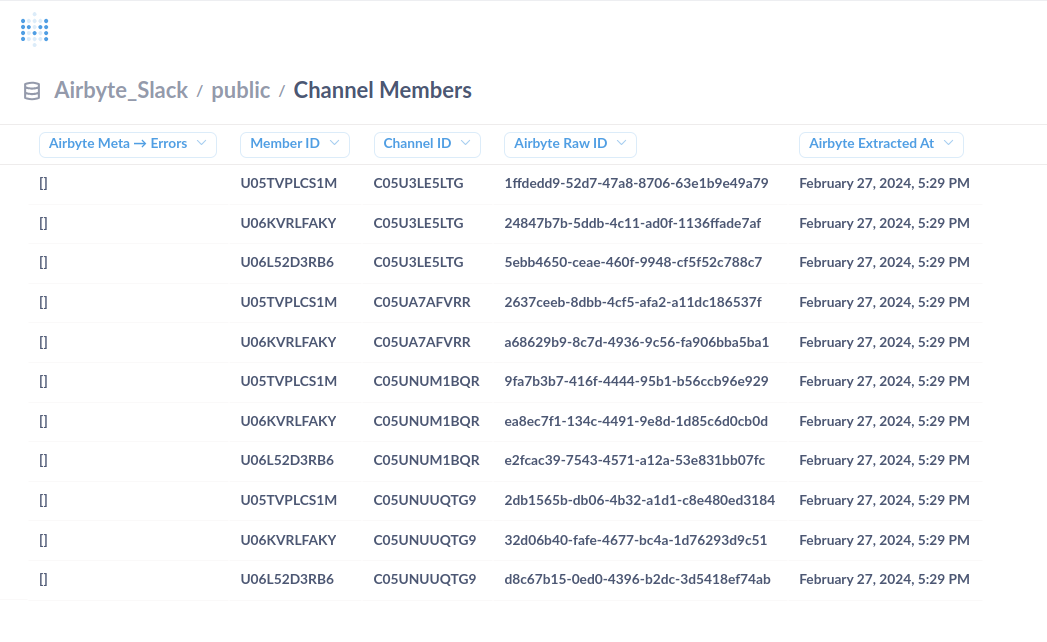Click errors cell [] in the d8c67b15 row
The height and width of the screenshot is (642, 1047).
[43, 579]
